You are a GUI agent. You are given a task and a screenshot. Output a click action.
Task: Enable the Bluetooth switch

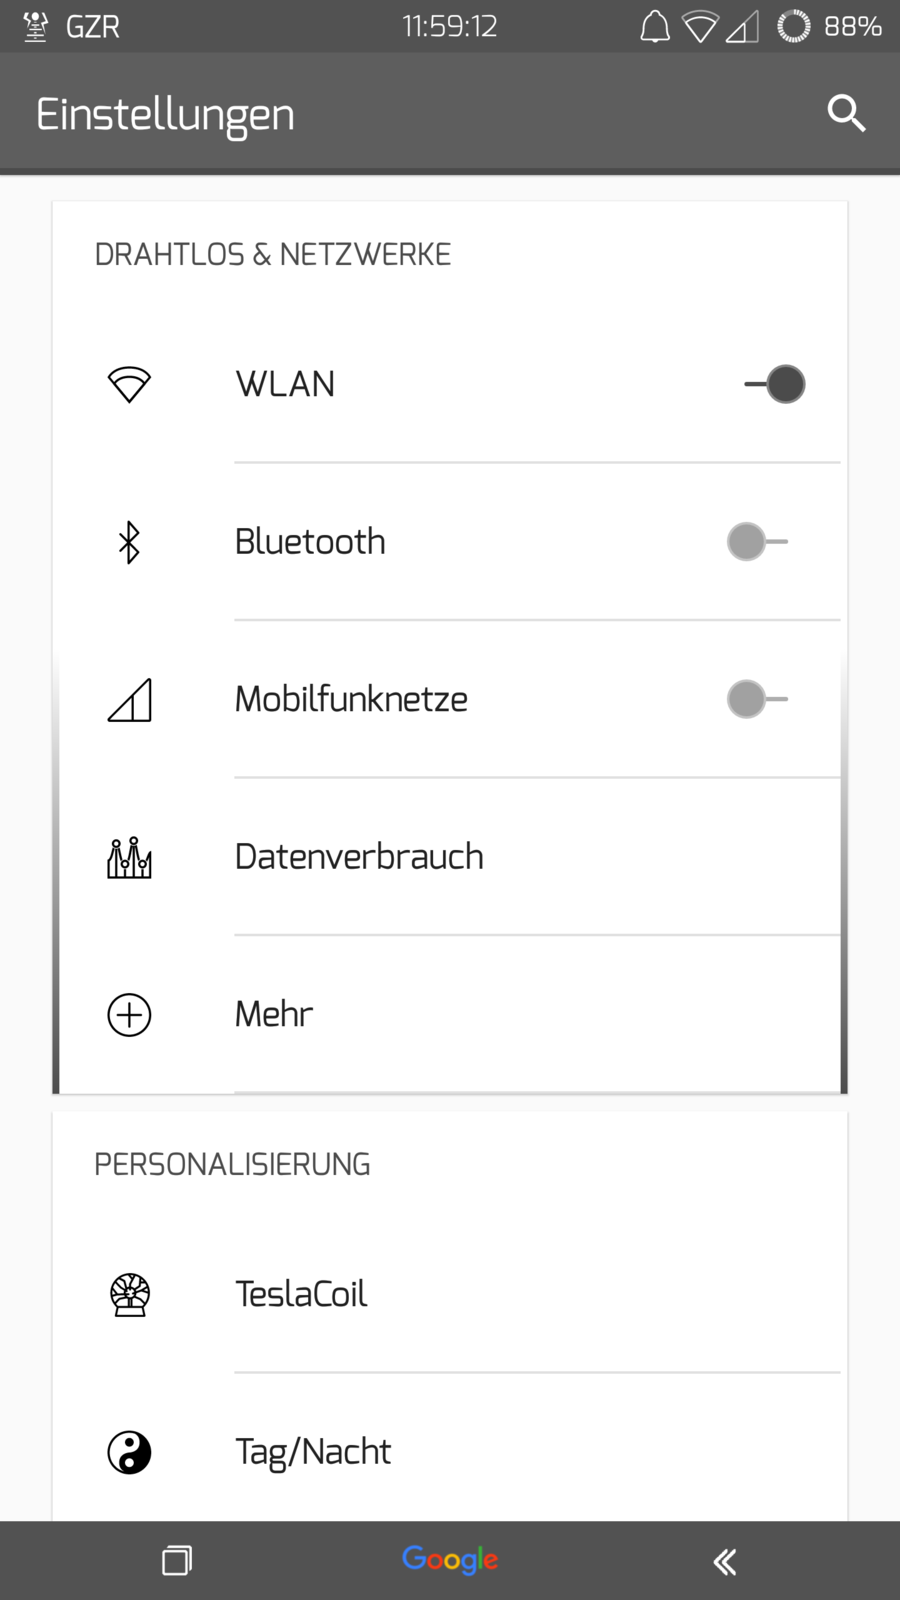coord(757,542)
